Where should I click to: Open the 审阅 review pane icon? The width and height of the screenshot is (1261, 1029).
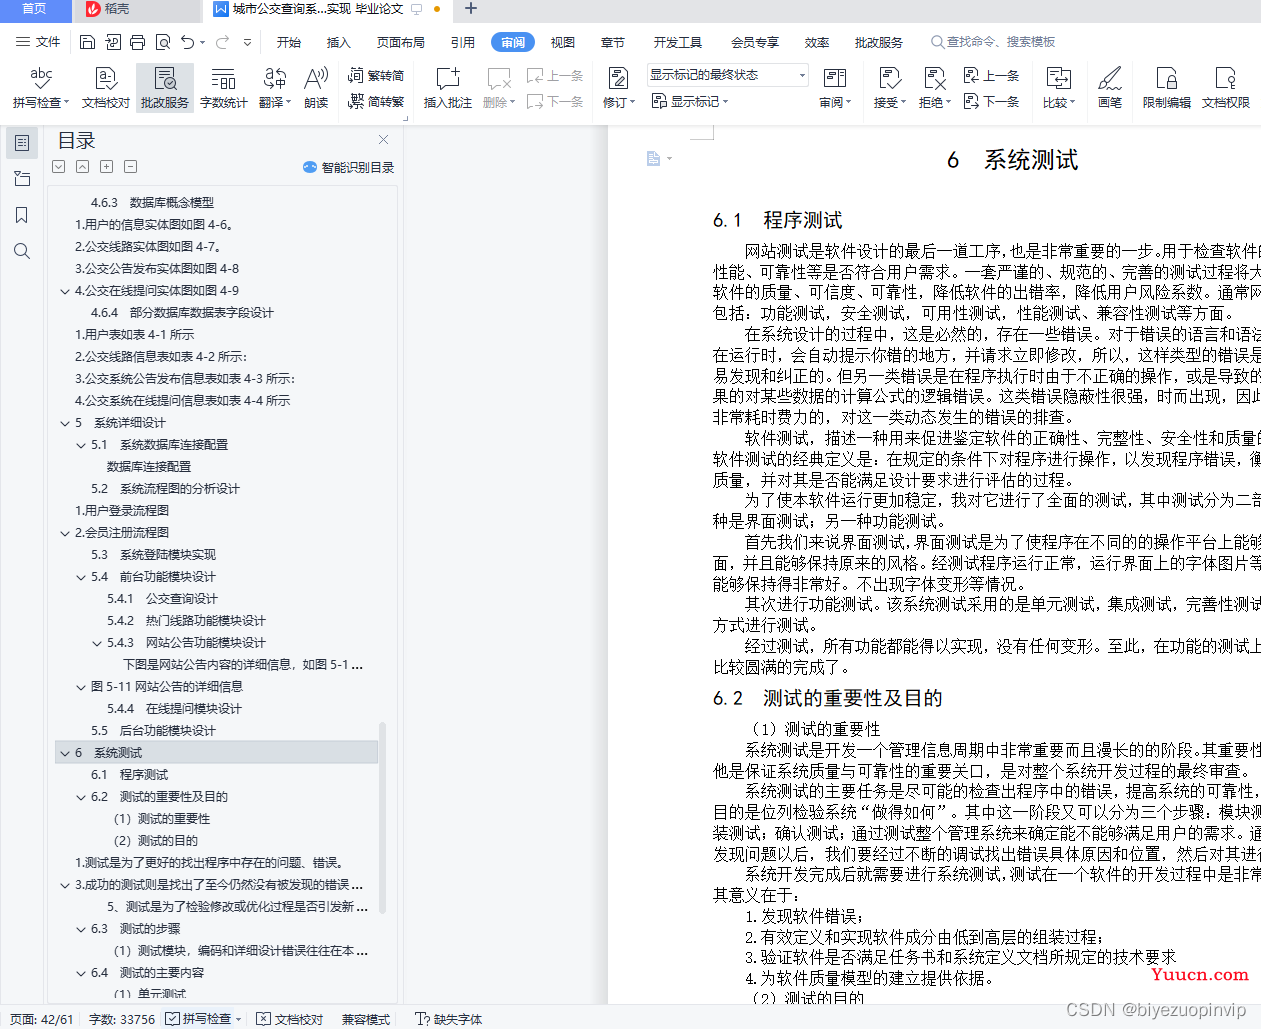[x=835, y=78]
